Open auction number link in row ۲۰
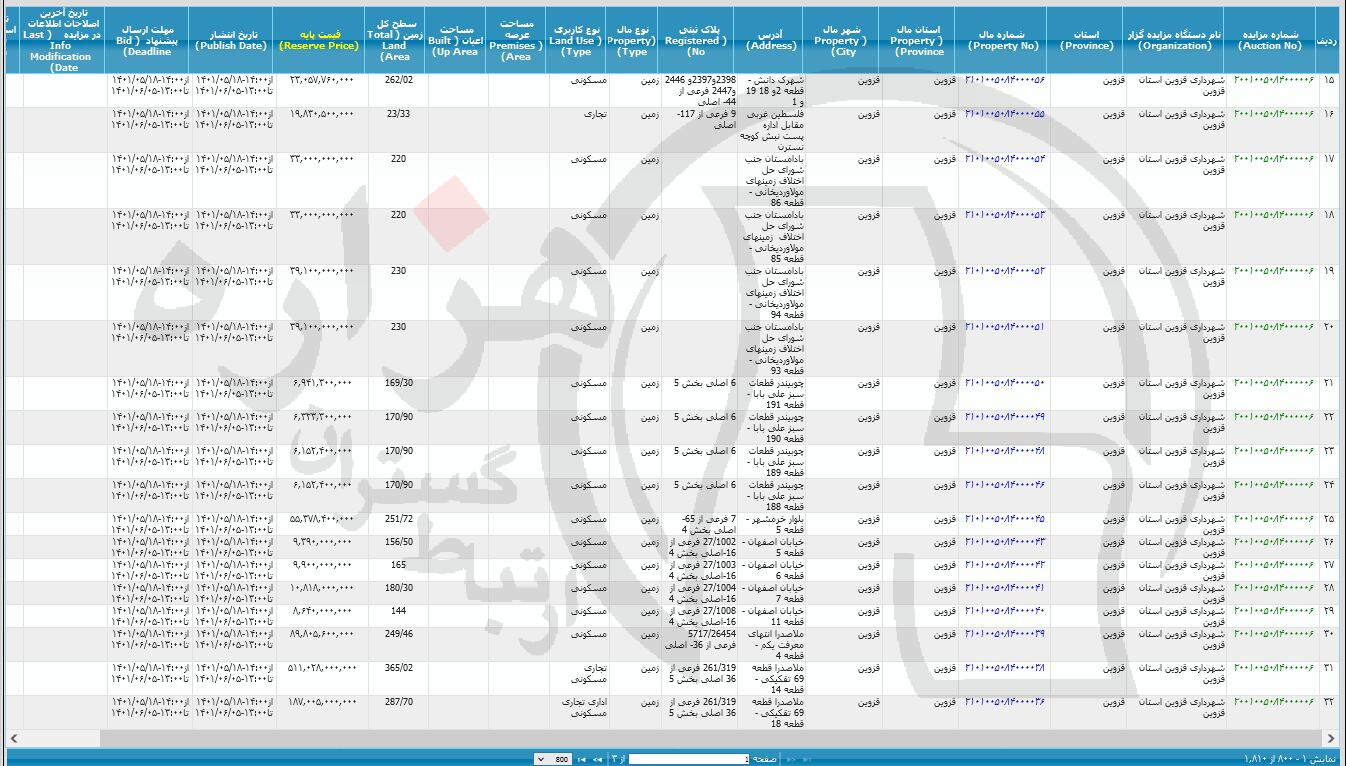This screenshot has height=766, width=1346. (1274, 327)
